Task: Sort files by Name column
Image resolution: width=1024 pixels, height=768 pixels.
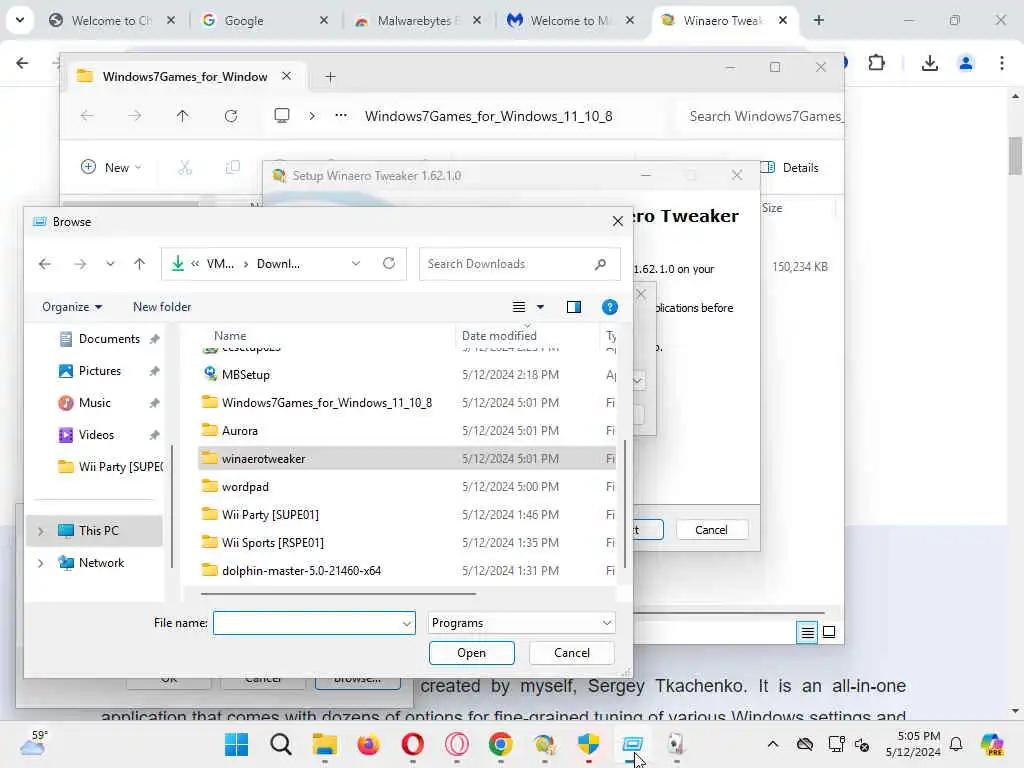Action: click(x=230, y=336)
